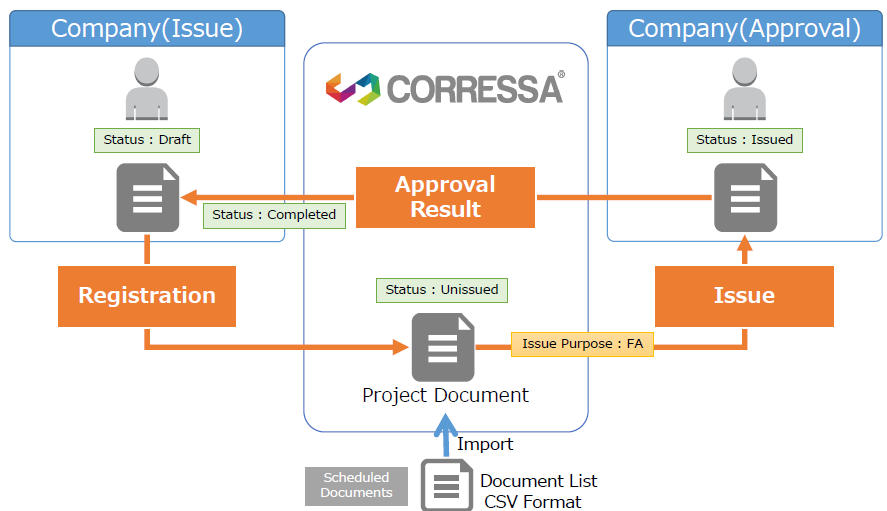The width and height of the screenshot is (887, 511).
Task: Click the Scheduled Documents gray label
Action: pyautogui.click(x=356, y=486)
